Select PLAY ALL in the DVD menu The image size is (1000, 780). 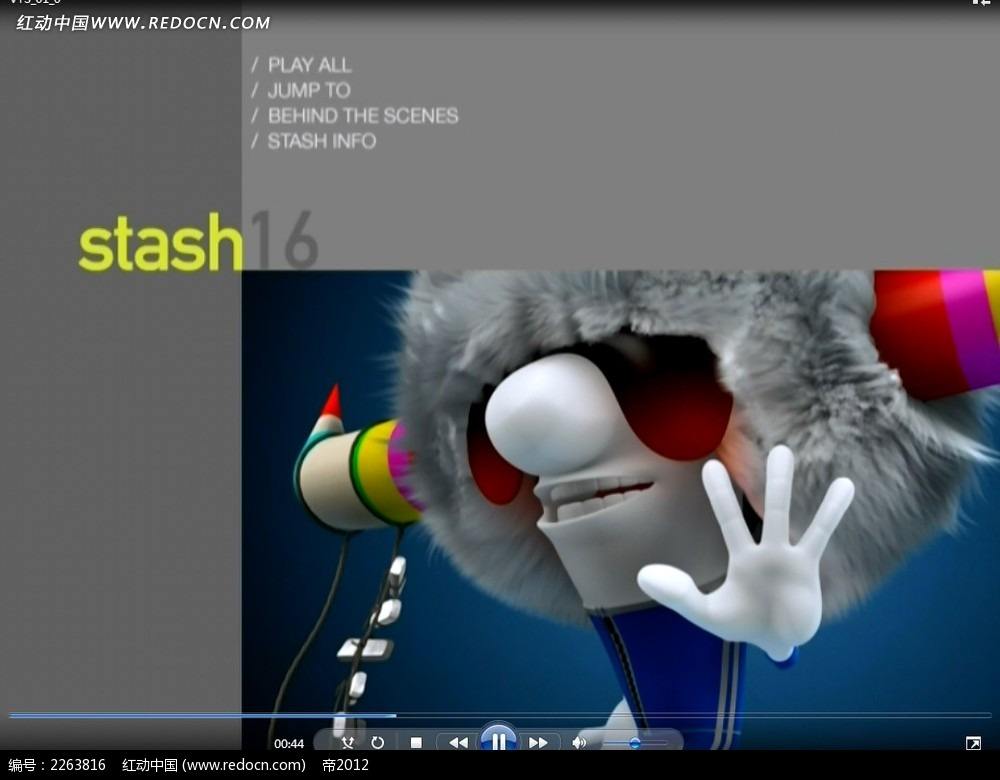pos(309,65)
